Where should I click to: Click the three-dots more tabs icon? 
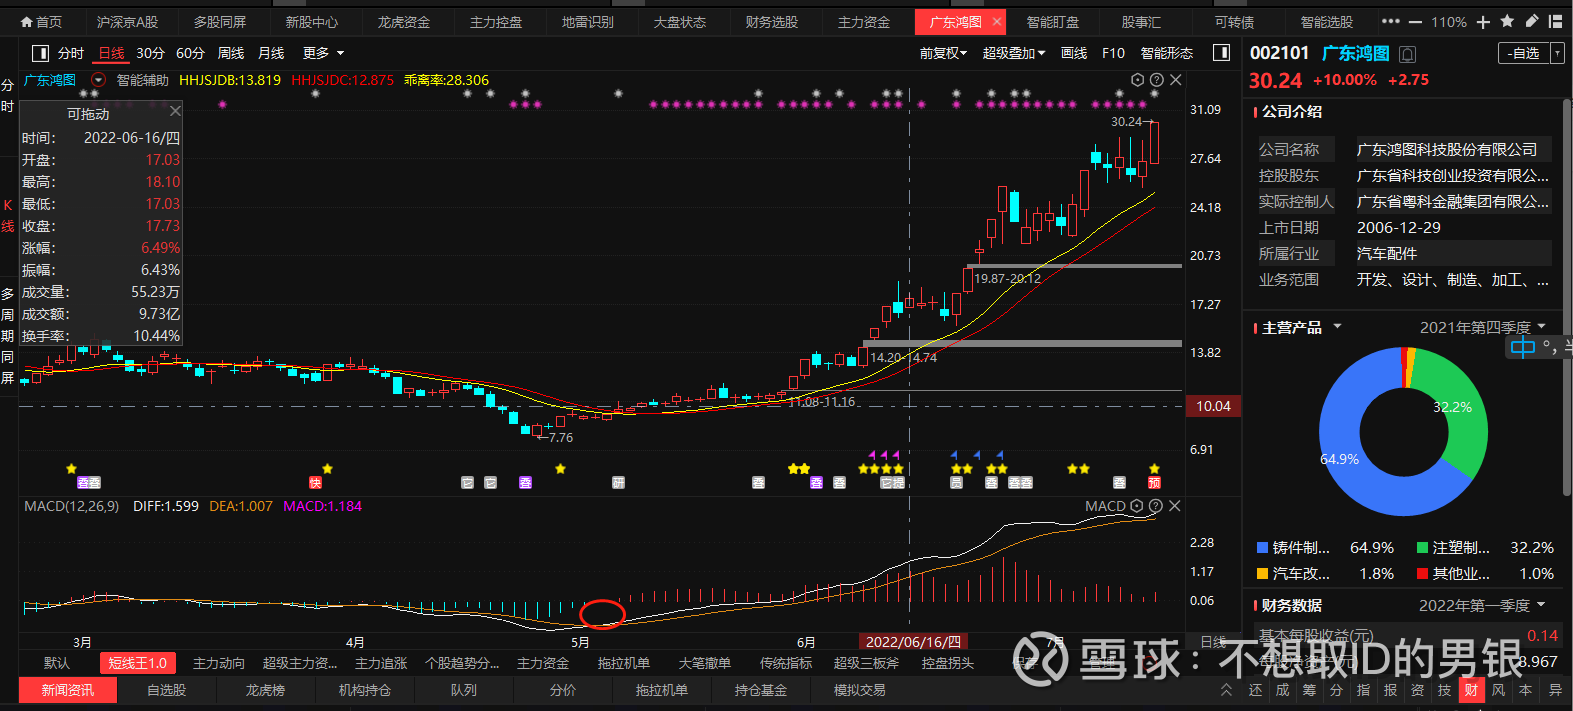point(1390,22)
